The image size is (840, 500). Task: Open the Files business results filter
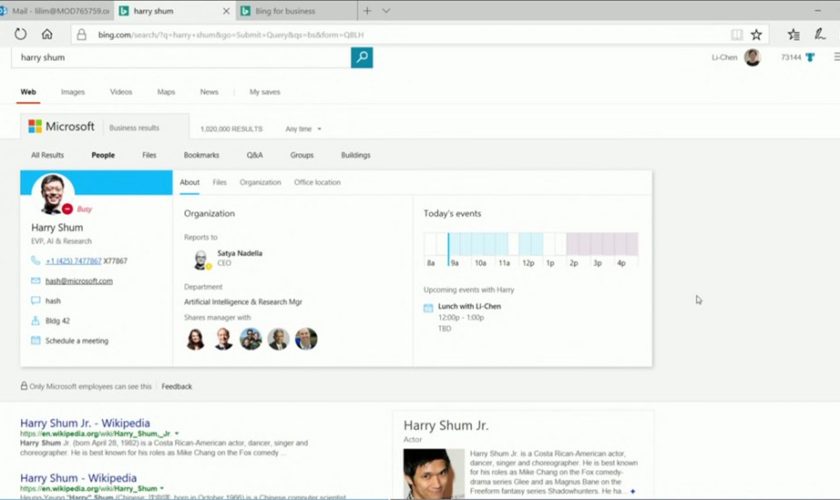[149, 155]
